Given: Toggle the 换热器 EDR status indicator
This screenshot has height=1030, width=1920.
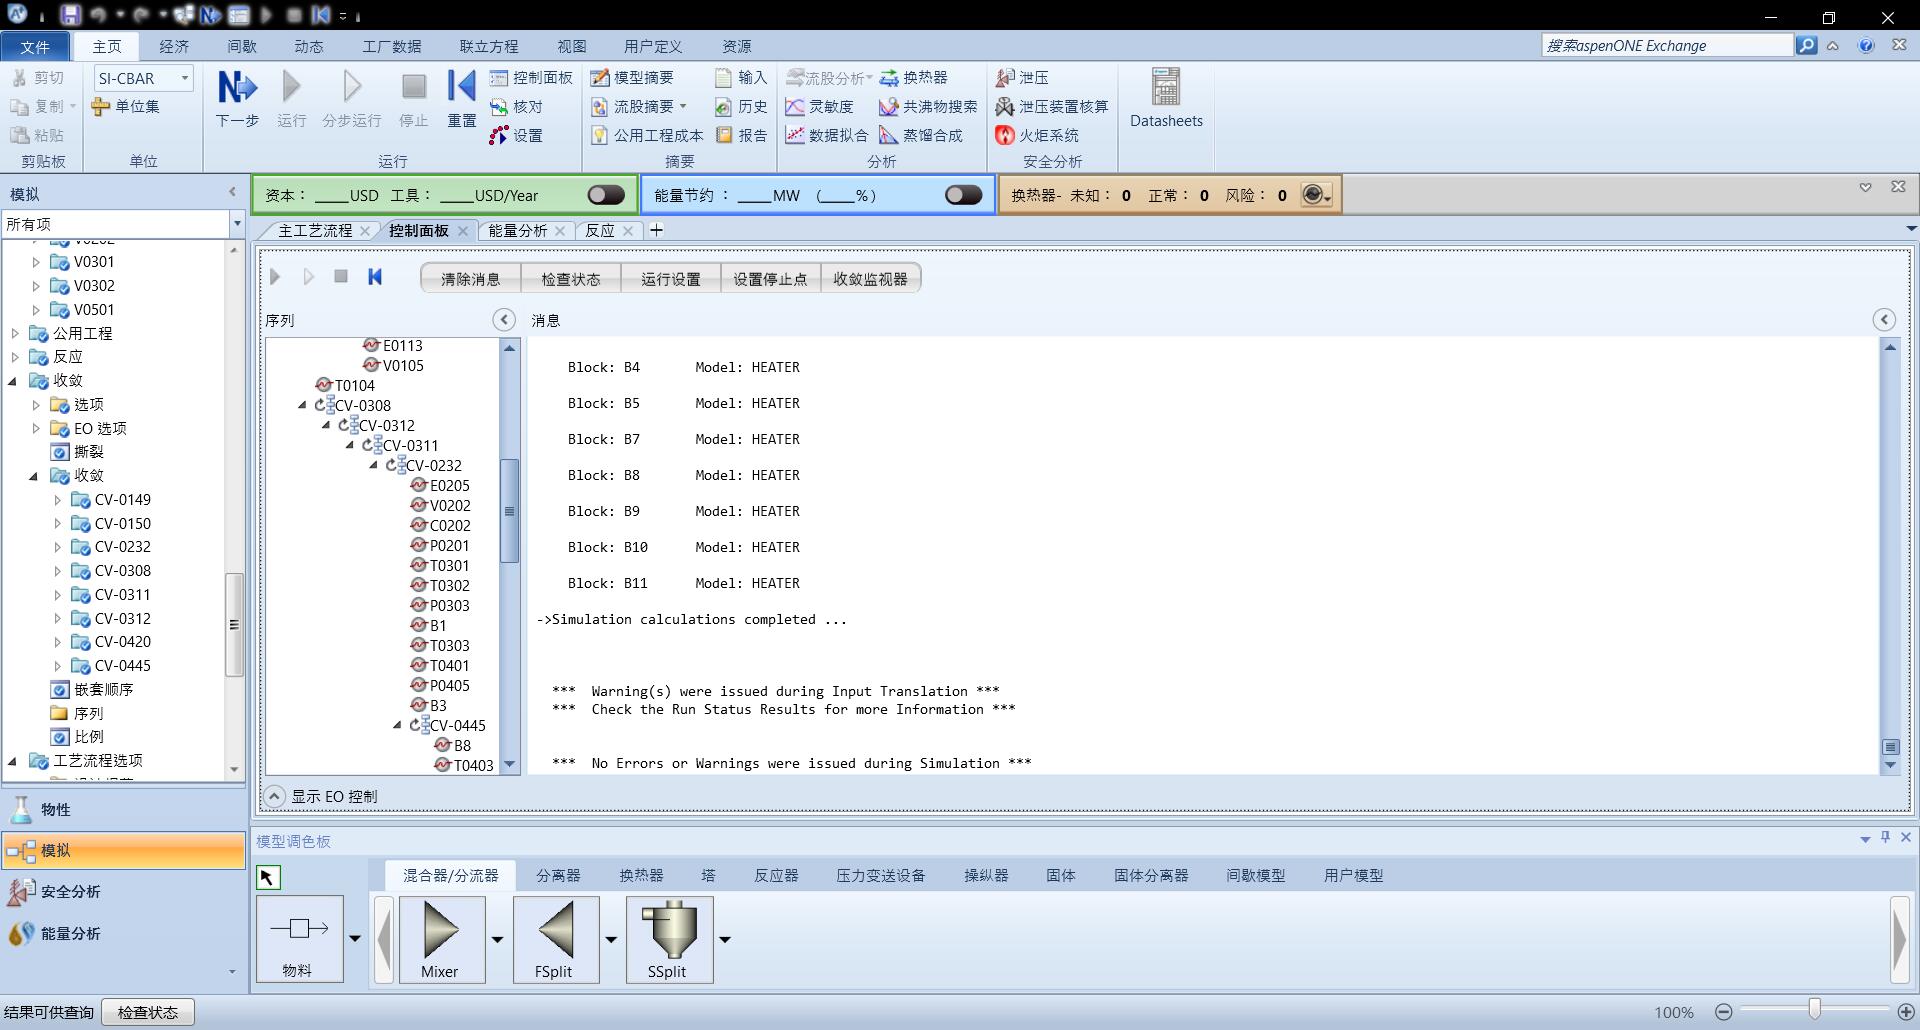Looking at the screenshot, I should pyautogui.click(x=1316, y=195).
